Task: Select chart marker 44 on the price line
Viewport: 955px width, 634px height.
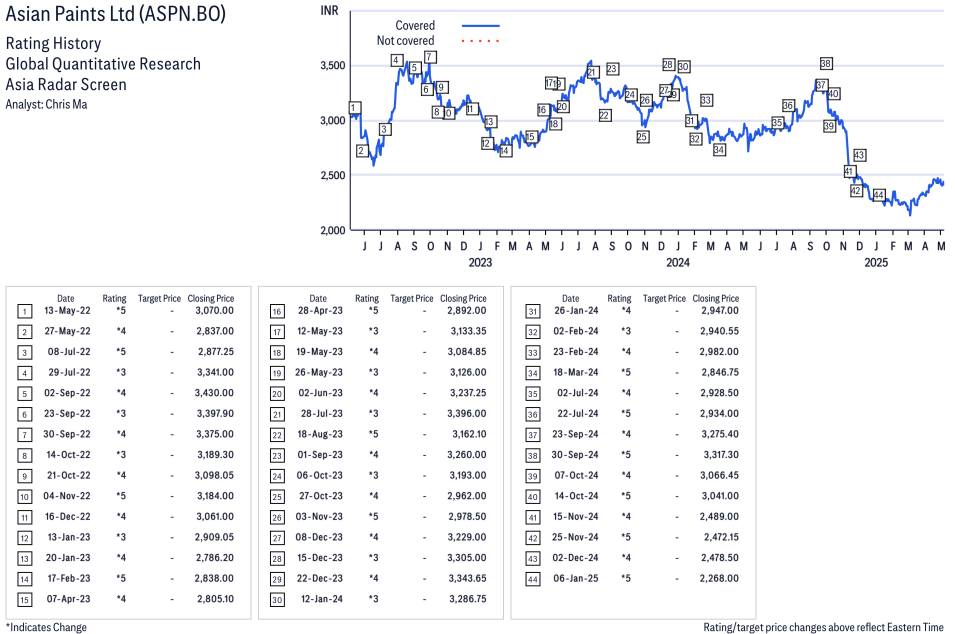Action: (878, 195)
